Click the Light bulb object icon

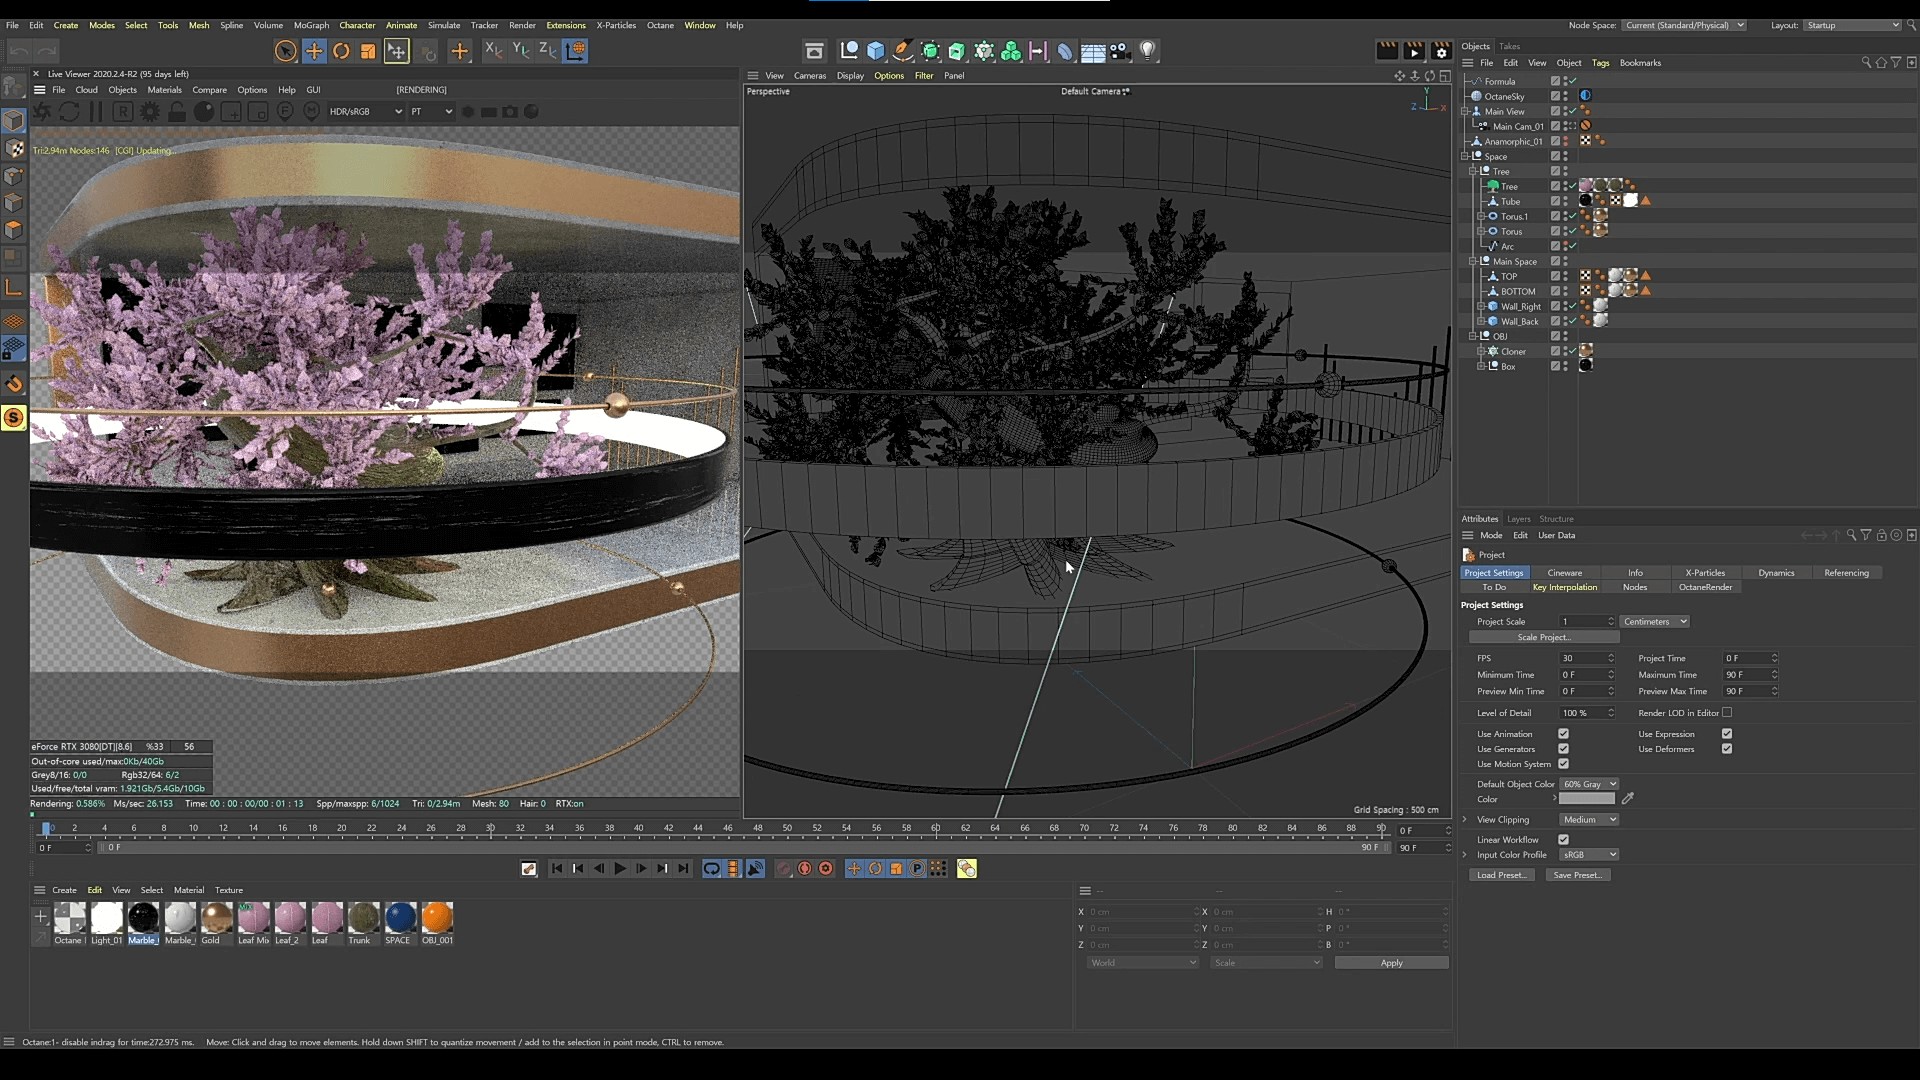click(x=1148, y=51)
